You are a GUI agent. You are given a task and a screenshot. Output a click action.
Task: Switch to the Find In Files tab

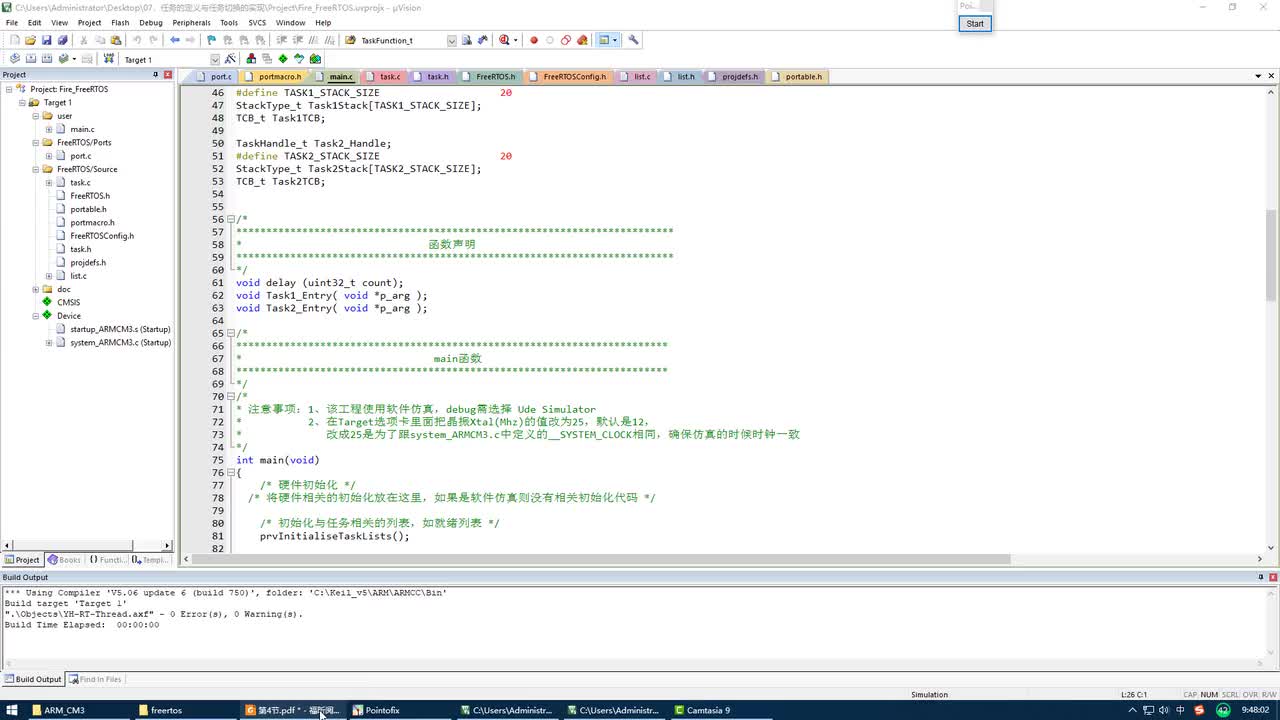click(x=96, y=679)
